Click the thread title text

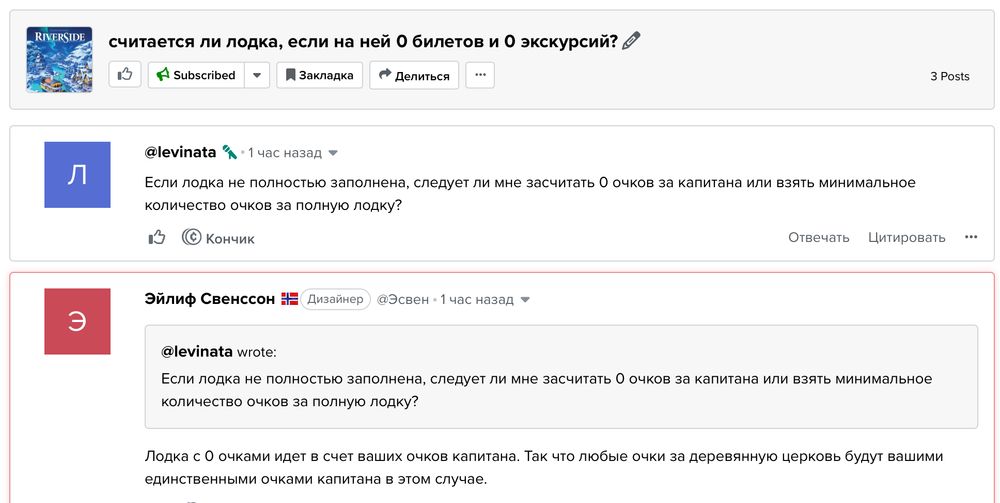(x=363, y=41)
